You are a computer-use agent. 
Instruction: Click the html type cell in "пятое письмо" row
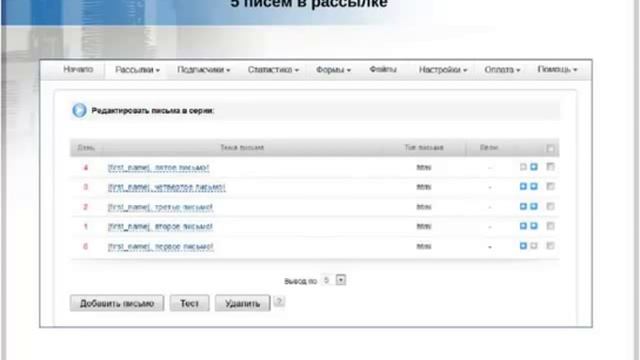click(424, 167)
